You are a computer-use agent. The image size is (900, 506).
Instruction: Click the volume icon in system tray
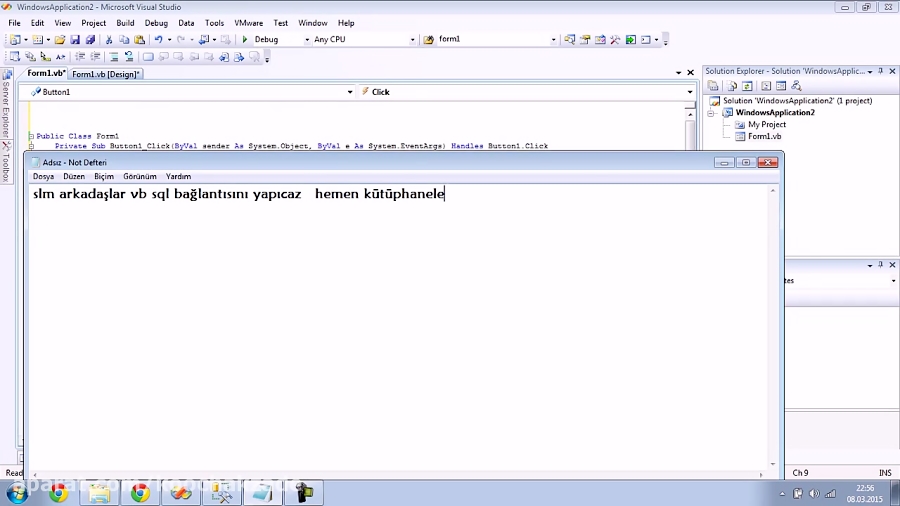814,493
